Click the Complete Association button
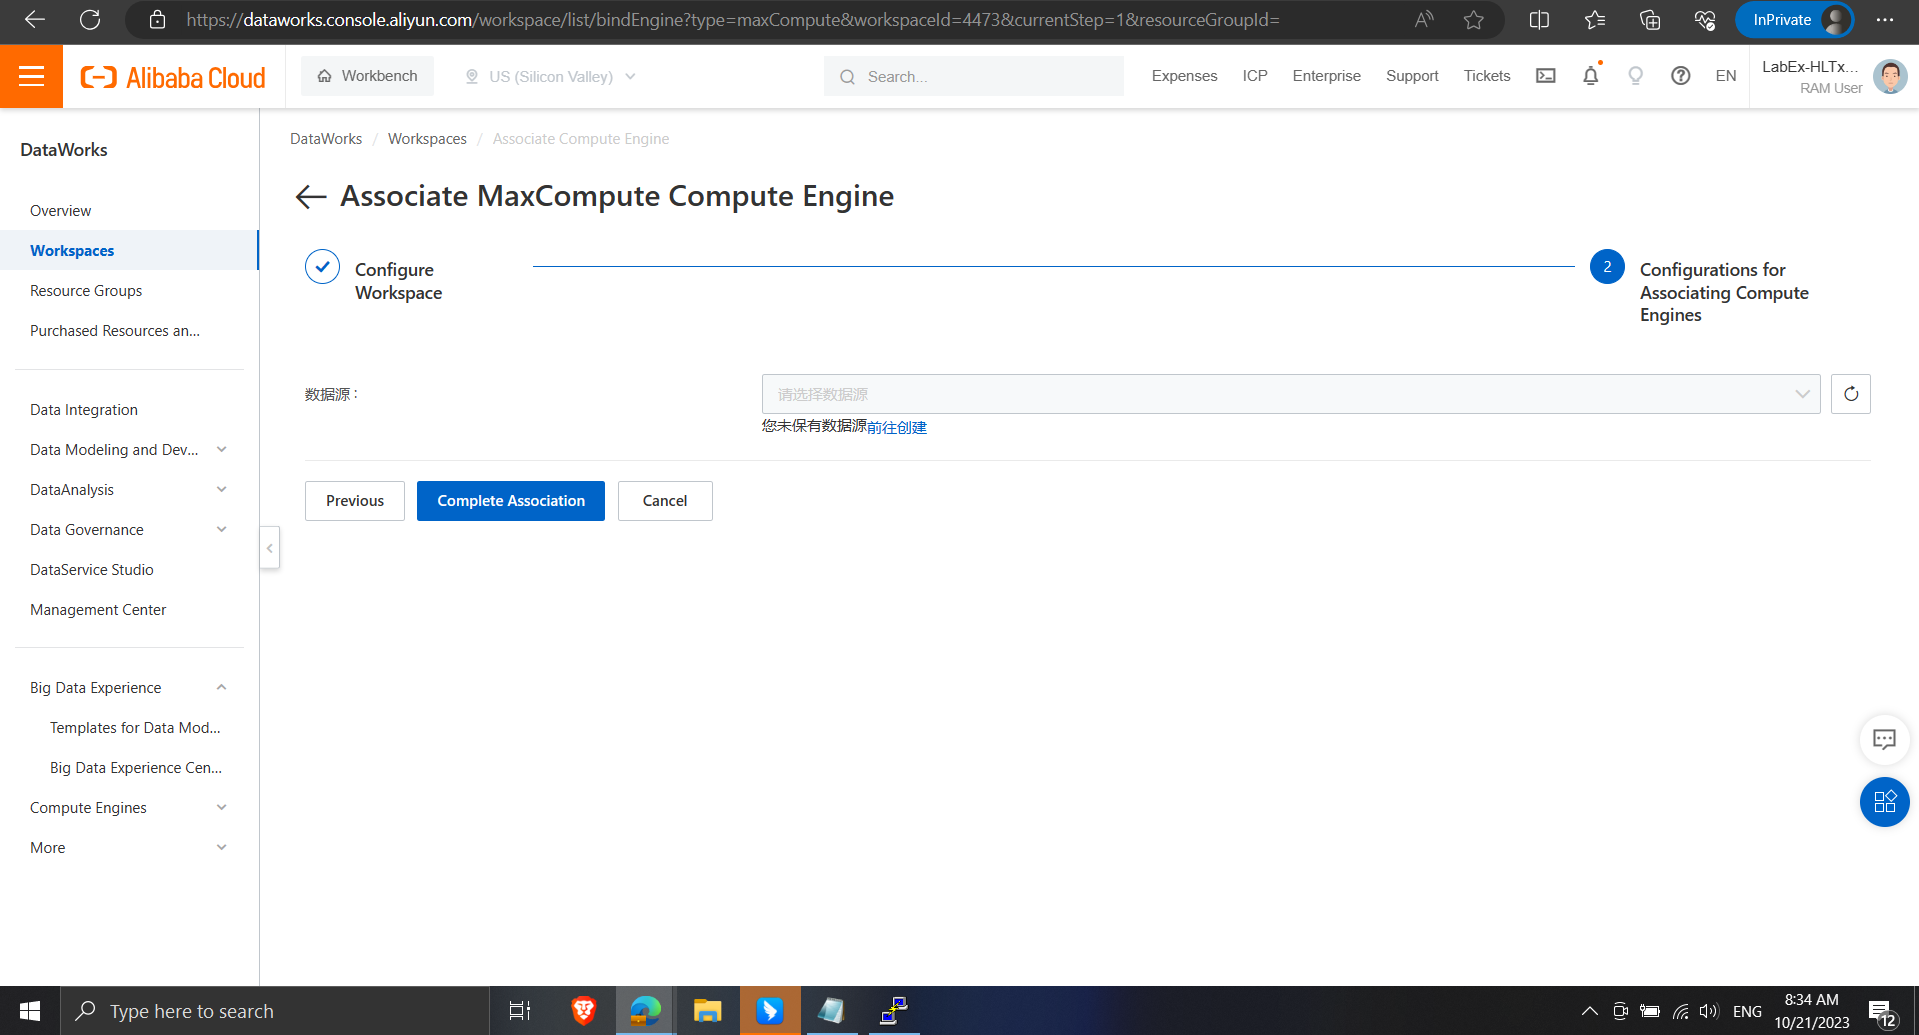The height and width of the screenshot is (1035, 1919). click(510, 500)
